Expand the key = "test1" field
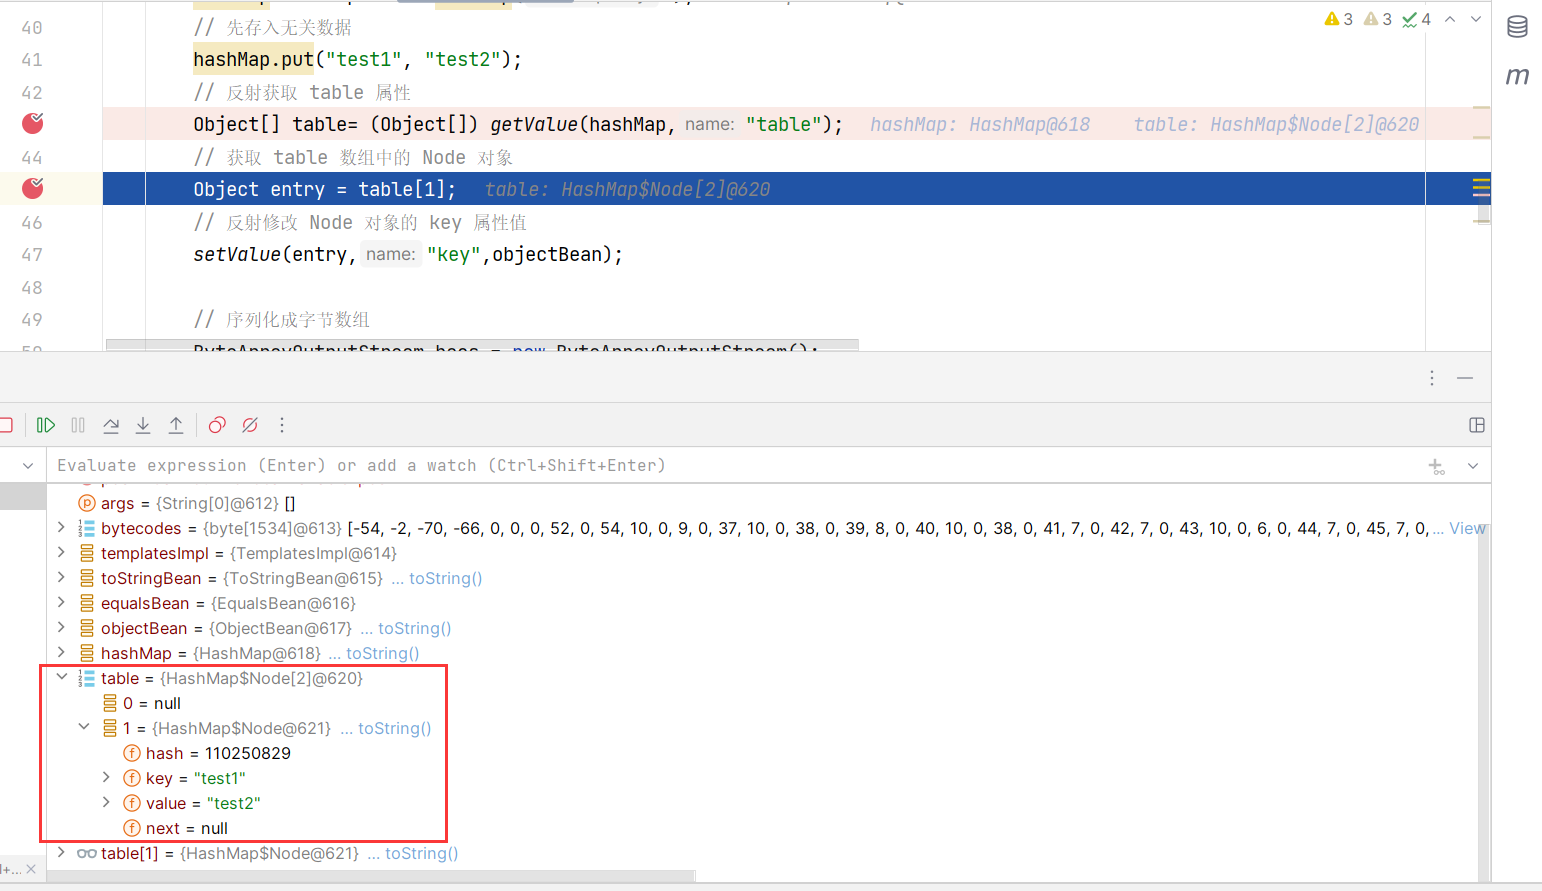Viewport: 1542px width, 891px height. click(x=107, y=777)
